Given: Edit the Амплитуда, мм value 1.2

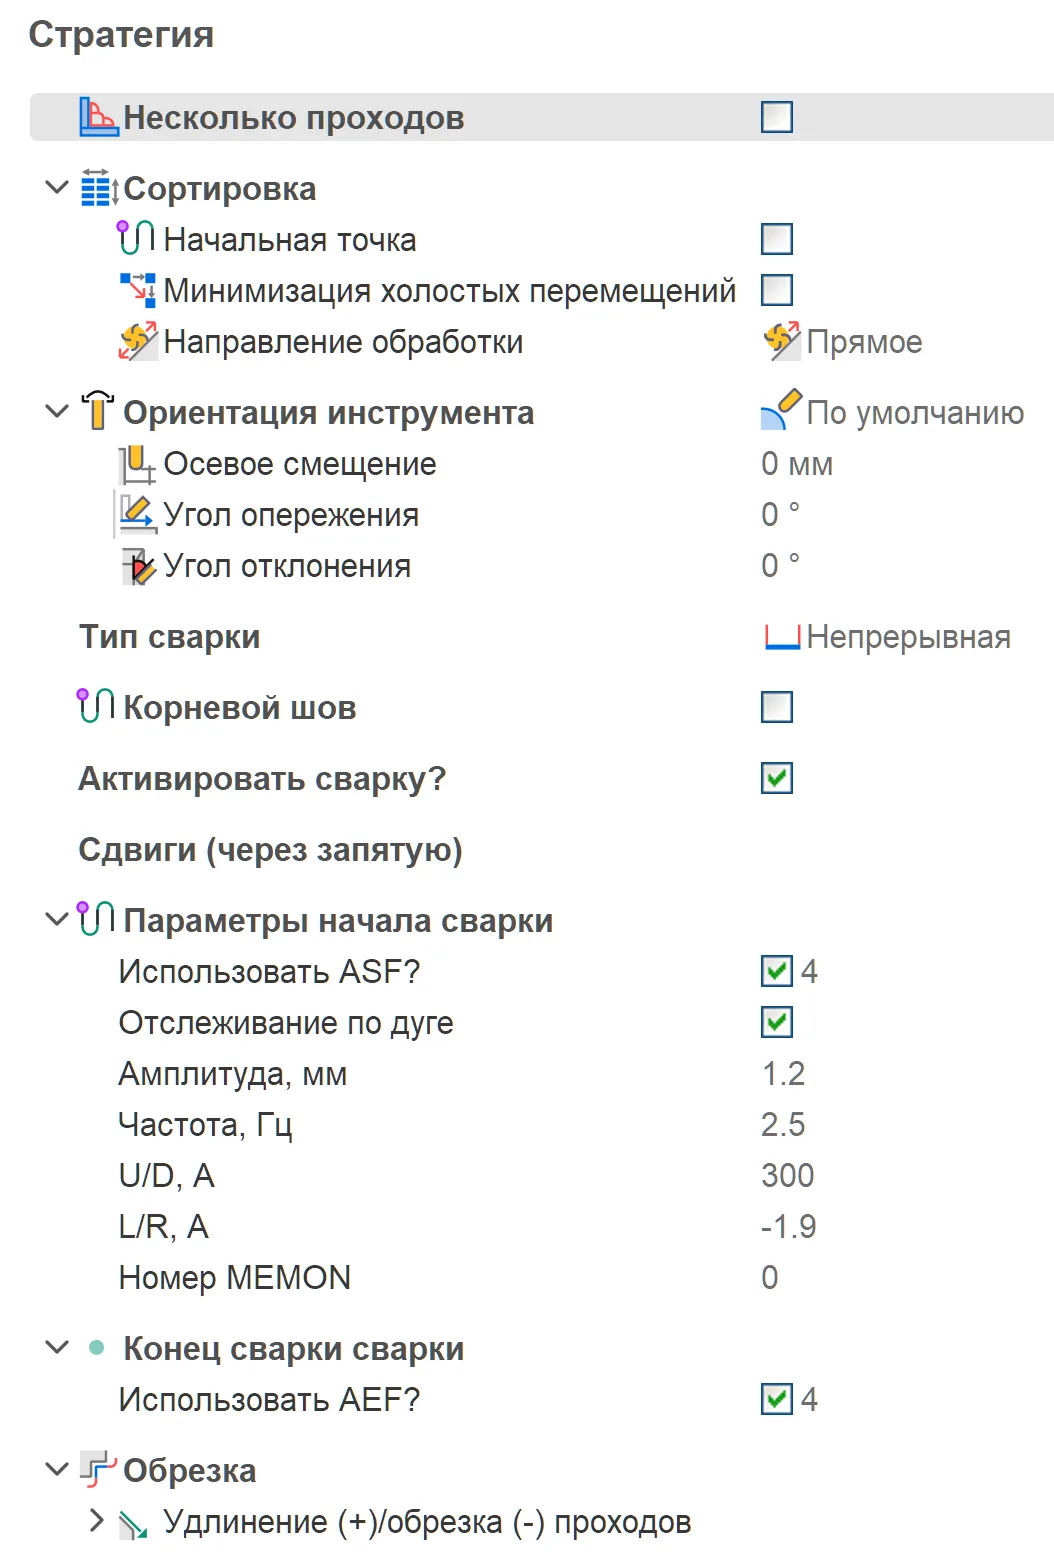Looking at the screenshot, I should [783, 1073].
